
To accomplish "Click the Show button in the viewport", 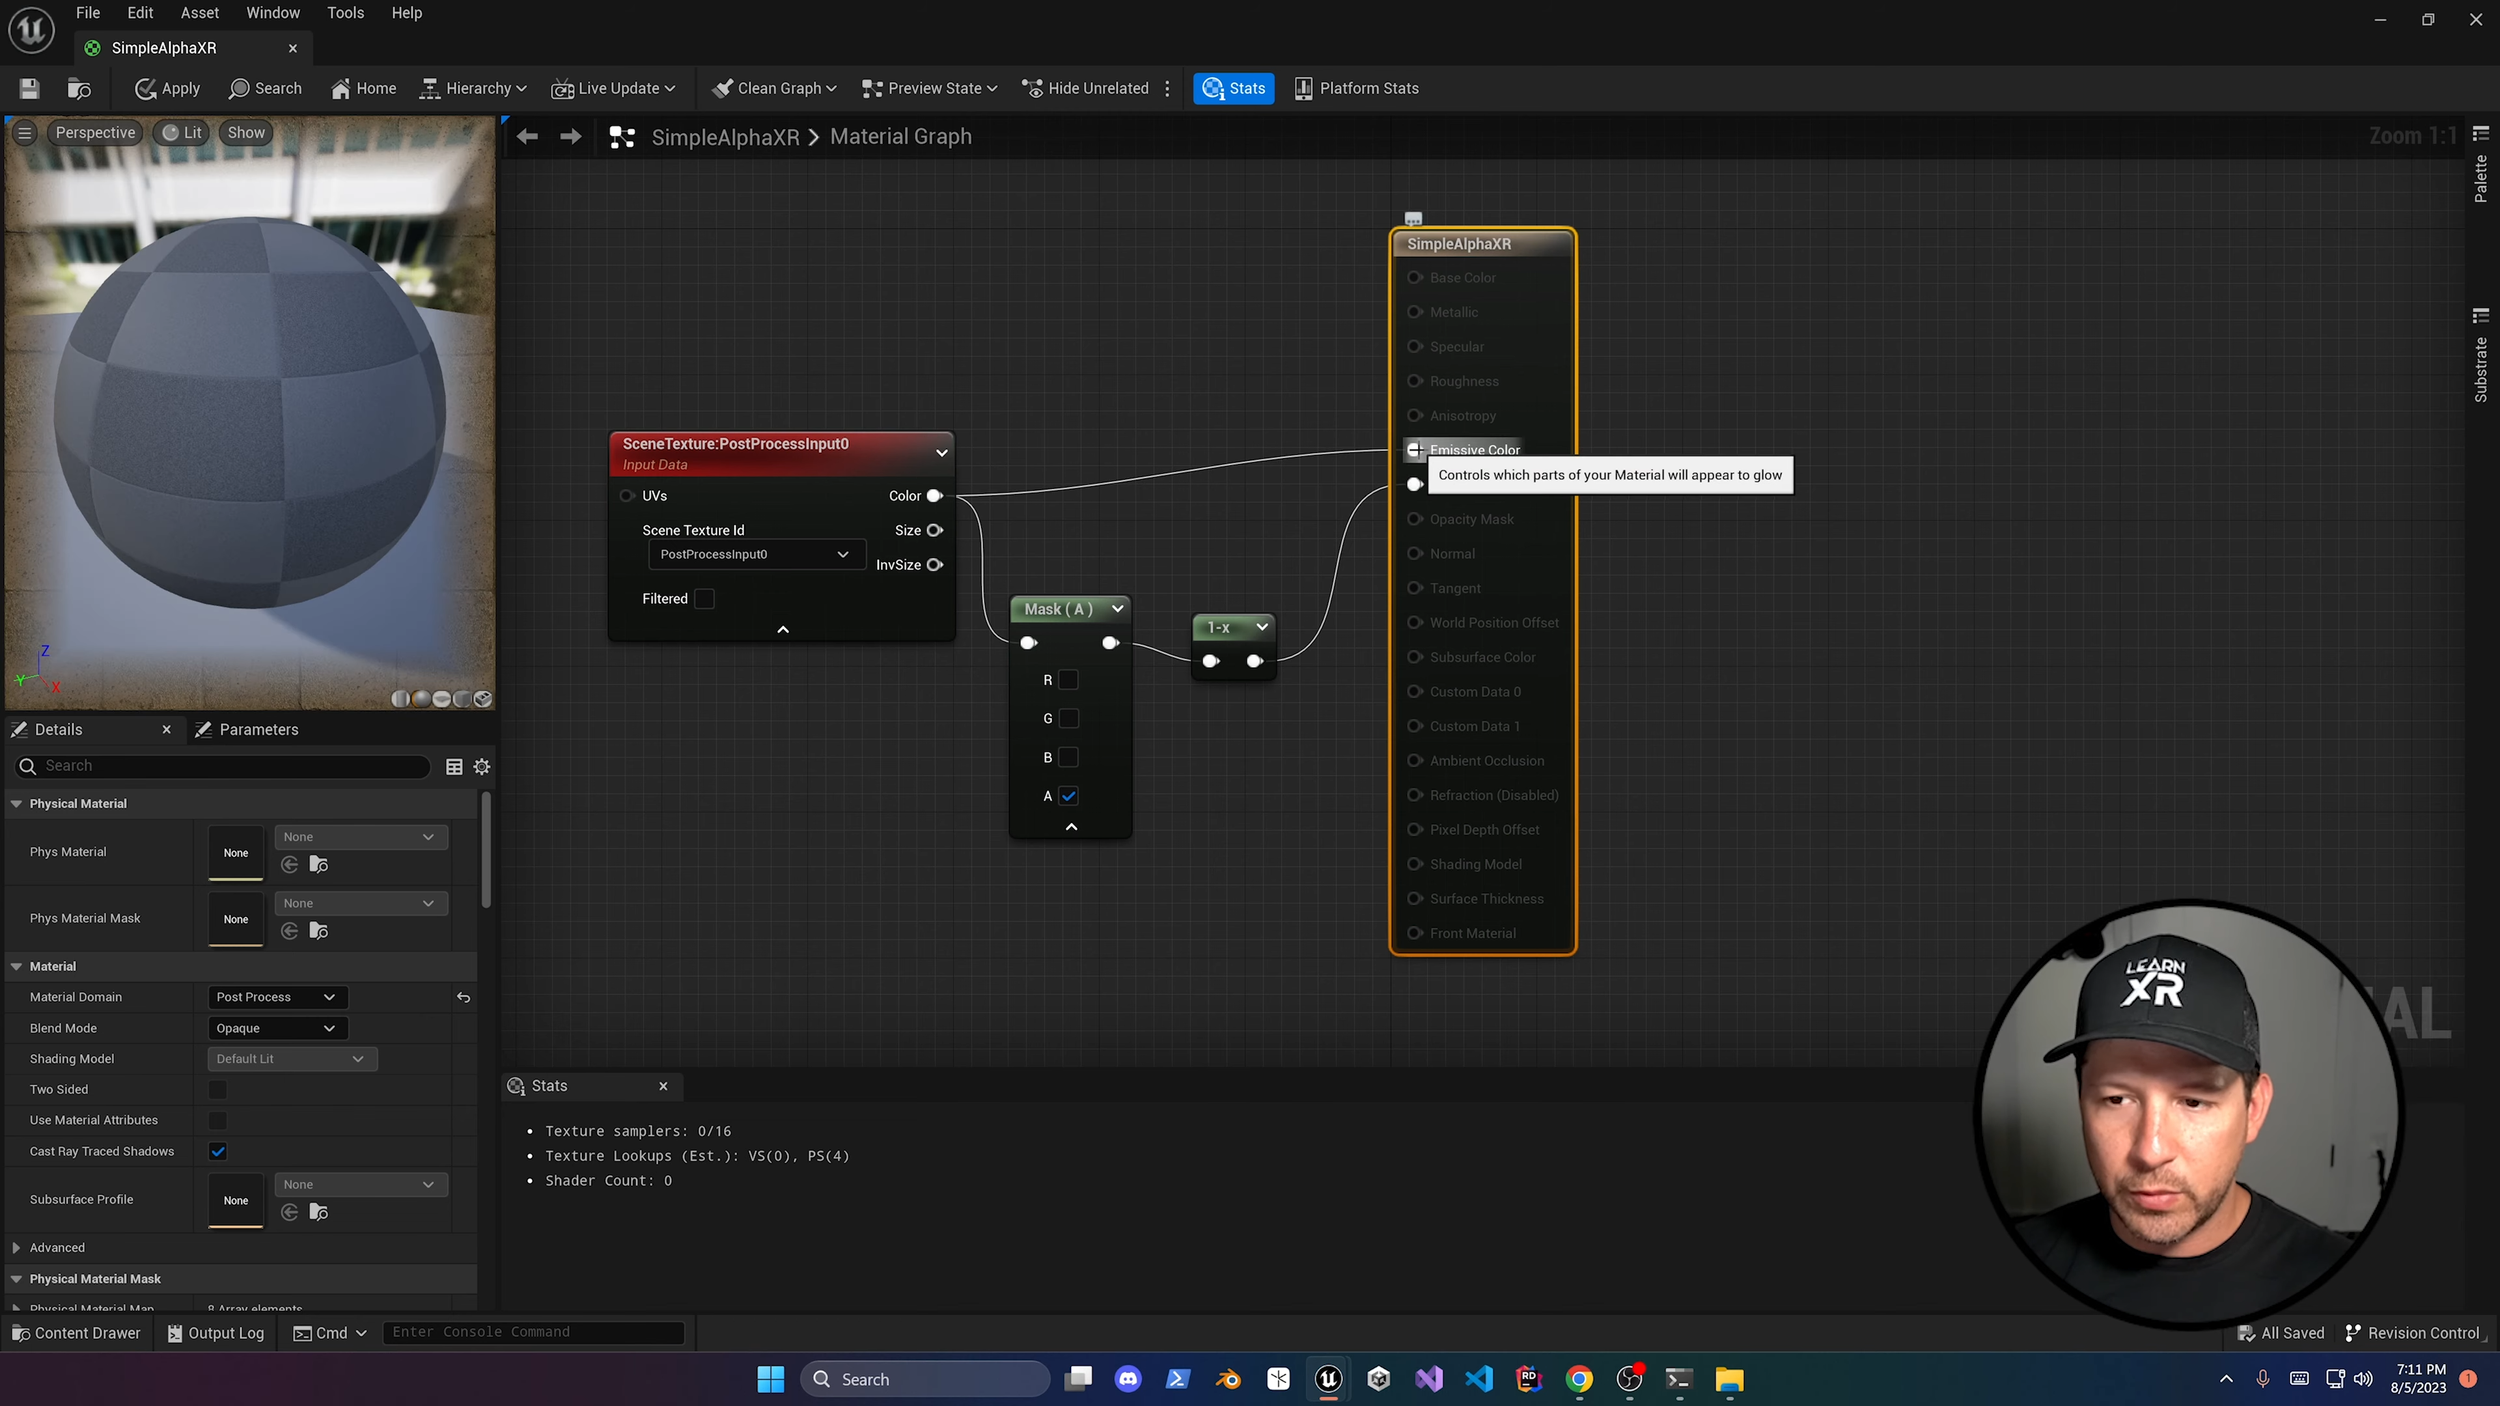I will [x=245, y=132].
